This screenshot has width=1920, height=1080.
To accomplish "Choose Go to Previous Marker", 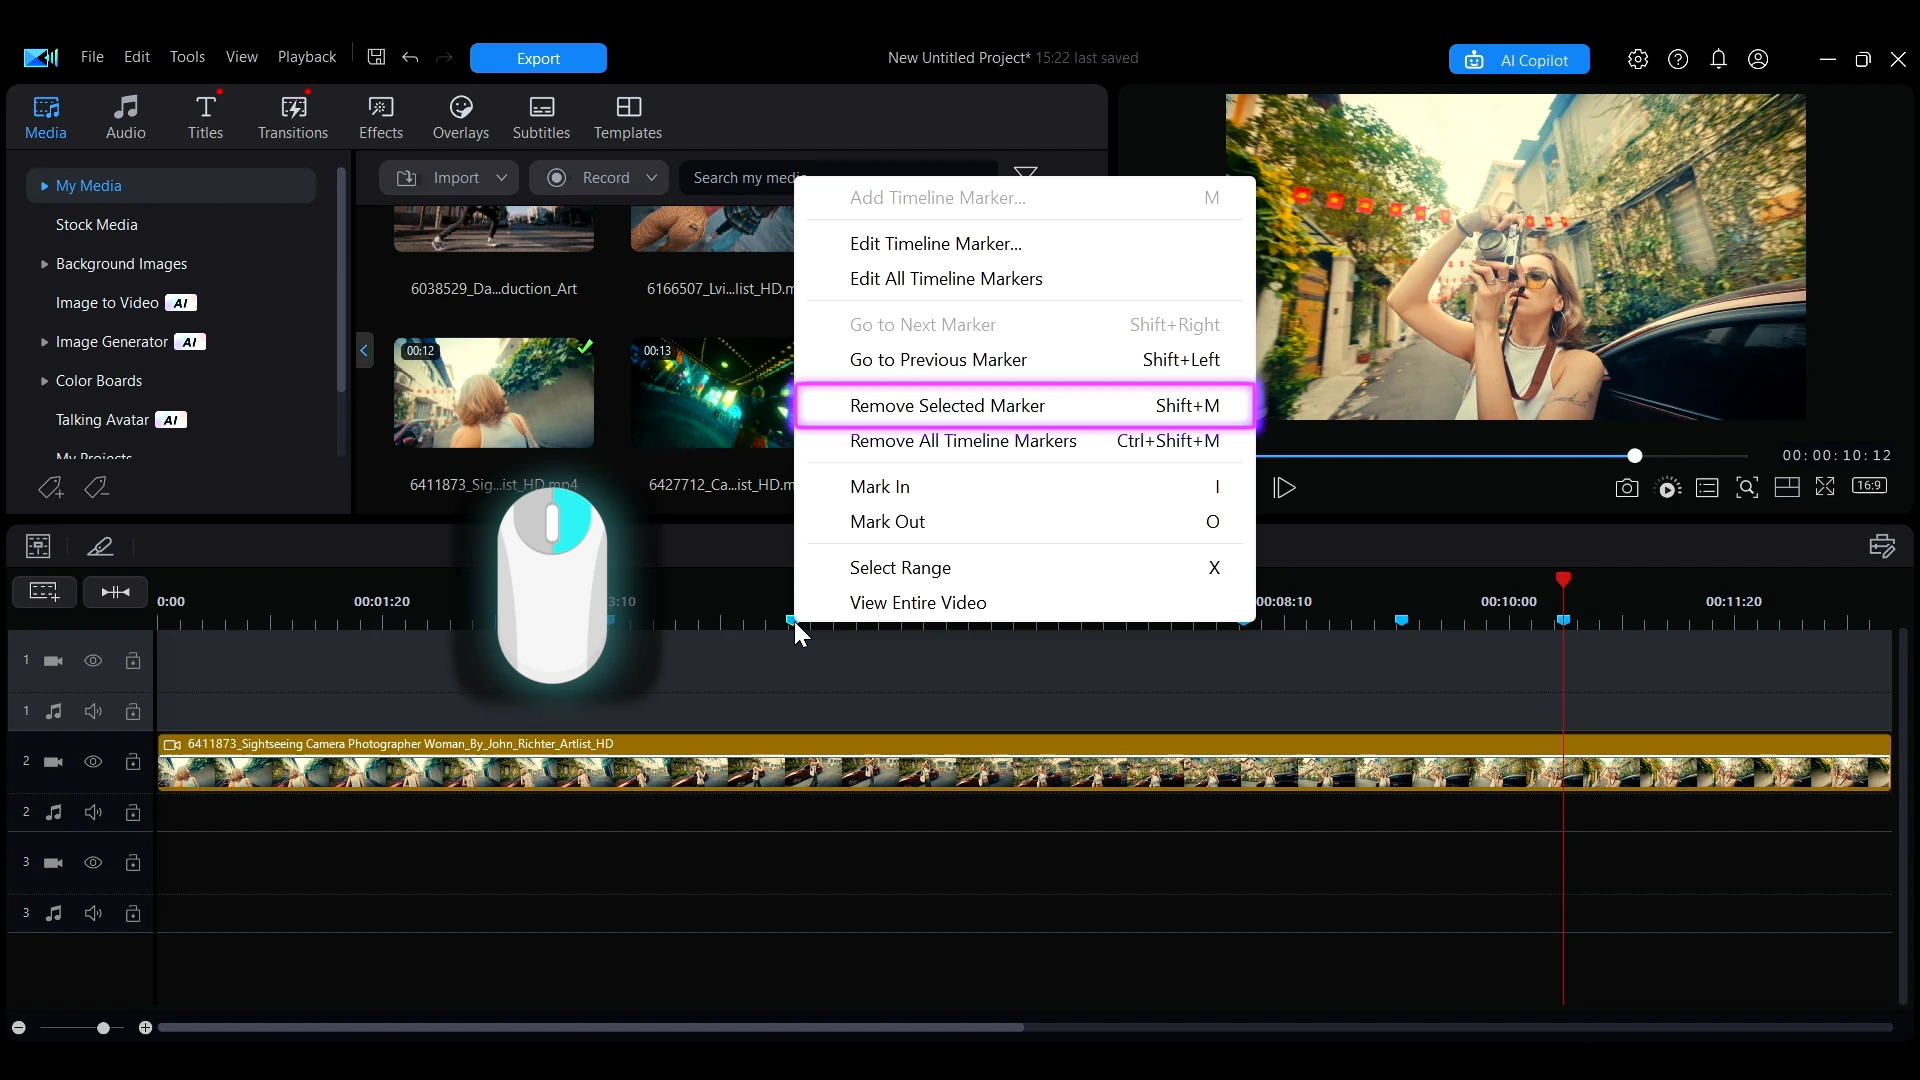I will [x=1025, y=360].
